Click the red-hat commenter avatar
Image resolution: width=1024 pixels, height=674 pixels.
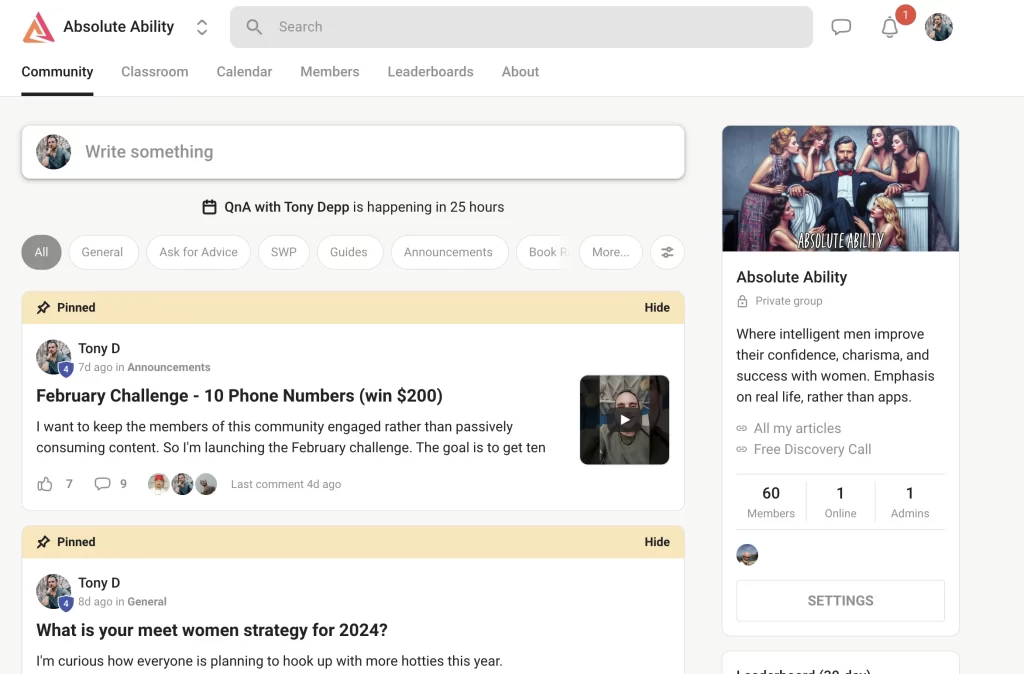click(x=159, y=484)
